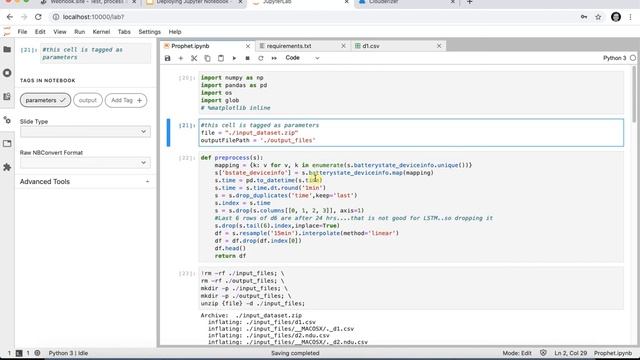
Task: Open the browser three-dot menu
Action: [631, 17]
